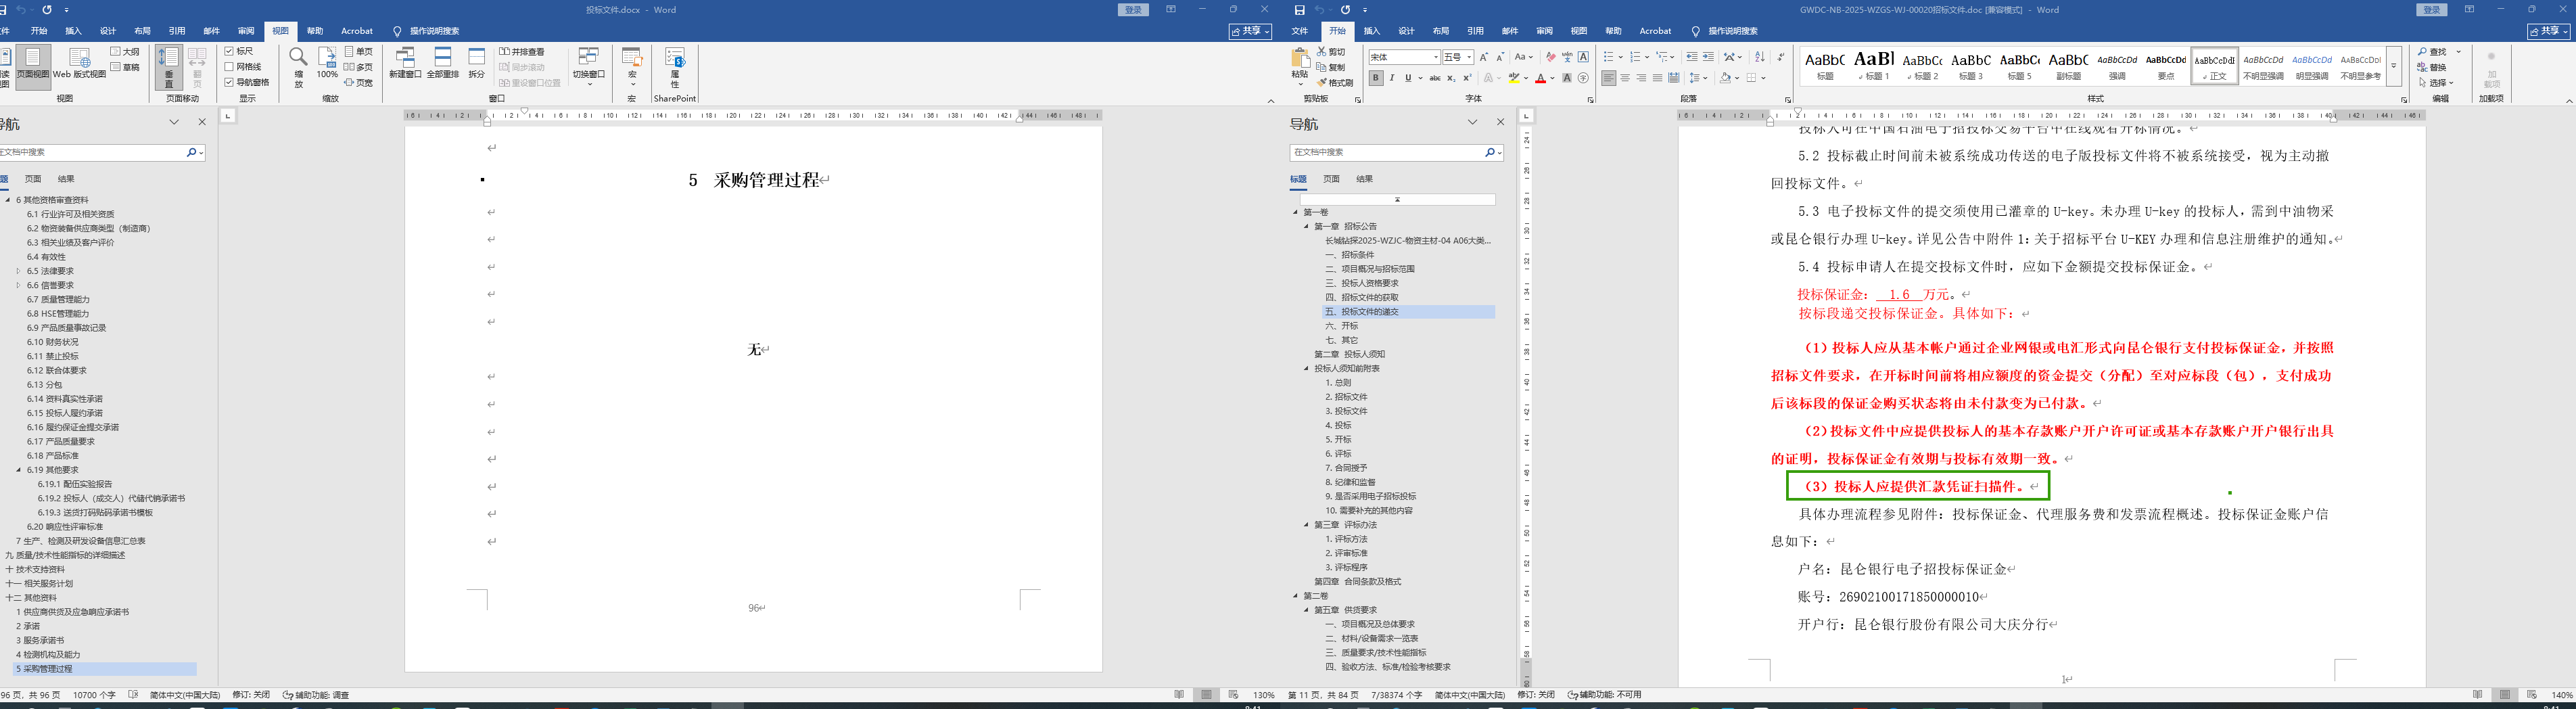
Task: Uncheck the 导航窗格 navigation pane checkbox
Action: coord(230,82)
